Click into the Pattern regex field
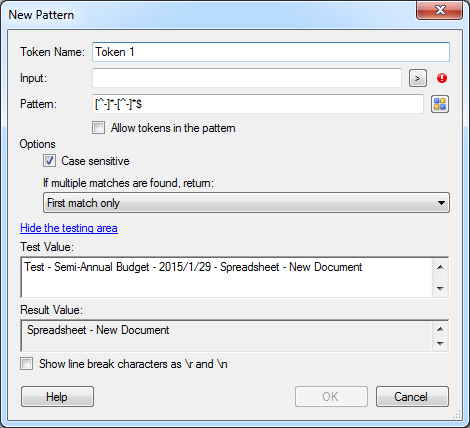Viewport: 470px width, 428px height. (258, 104)
